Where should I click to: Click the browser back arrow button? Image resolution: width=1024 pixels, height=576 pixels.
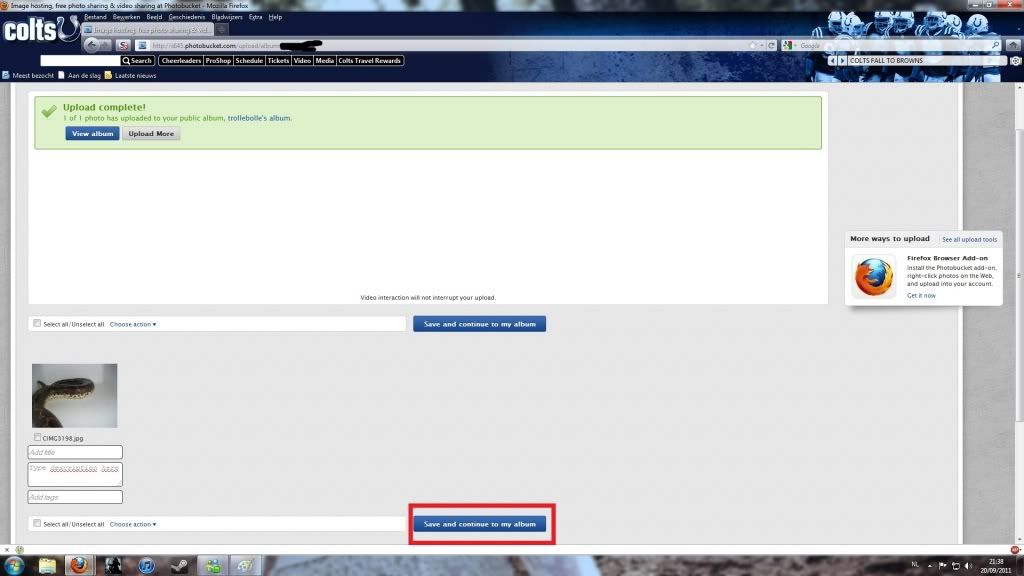(91, 45)
